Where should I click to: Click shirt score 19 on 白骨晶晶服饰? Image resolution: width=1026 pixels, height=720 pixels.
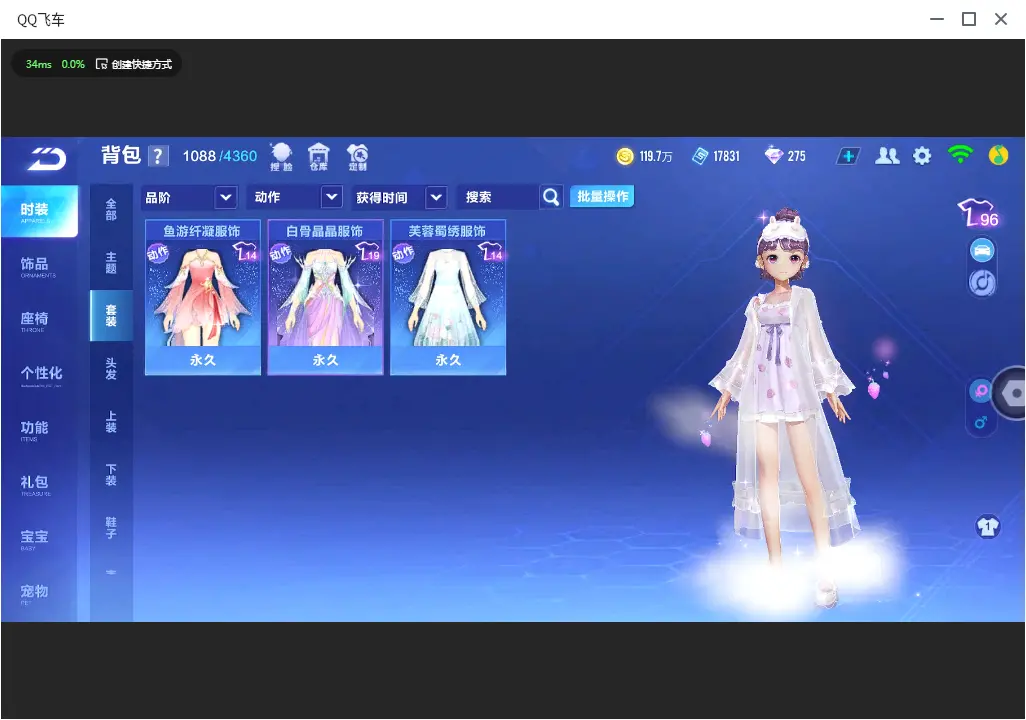pyautogui.click(x=368, y=252)
